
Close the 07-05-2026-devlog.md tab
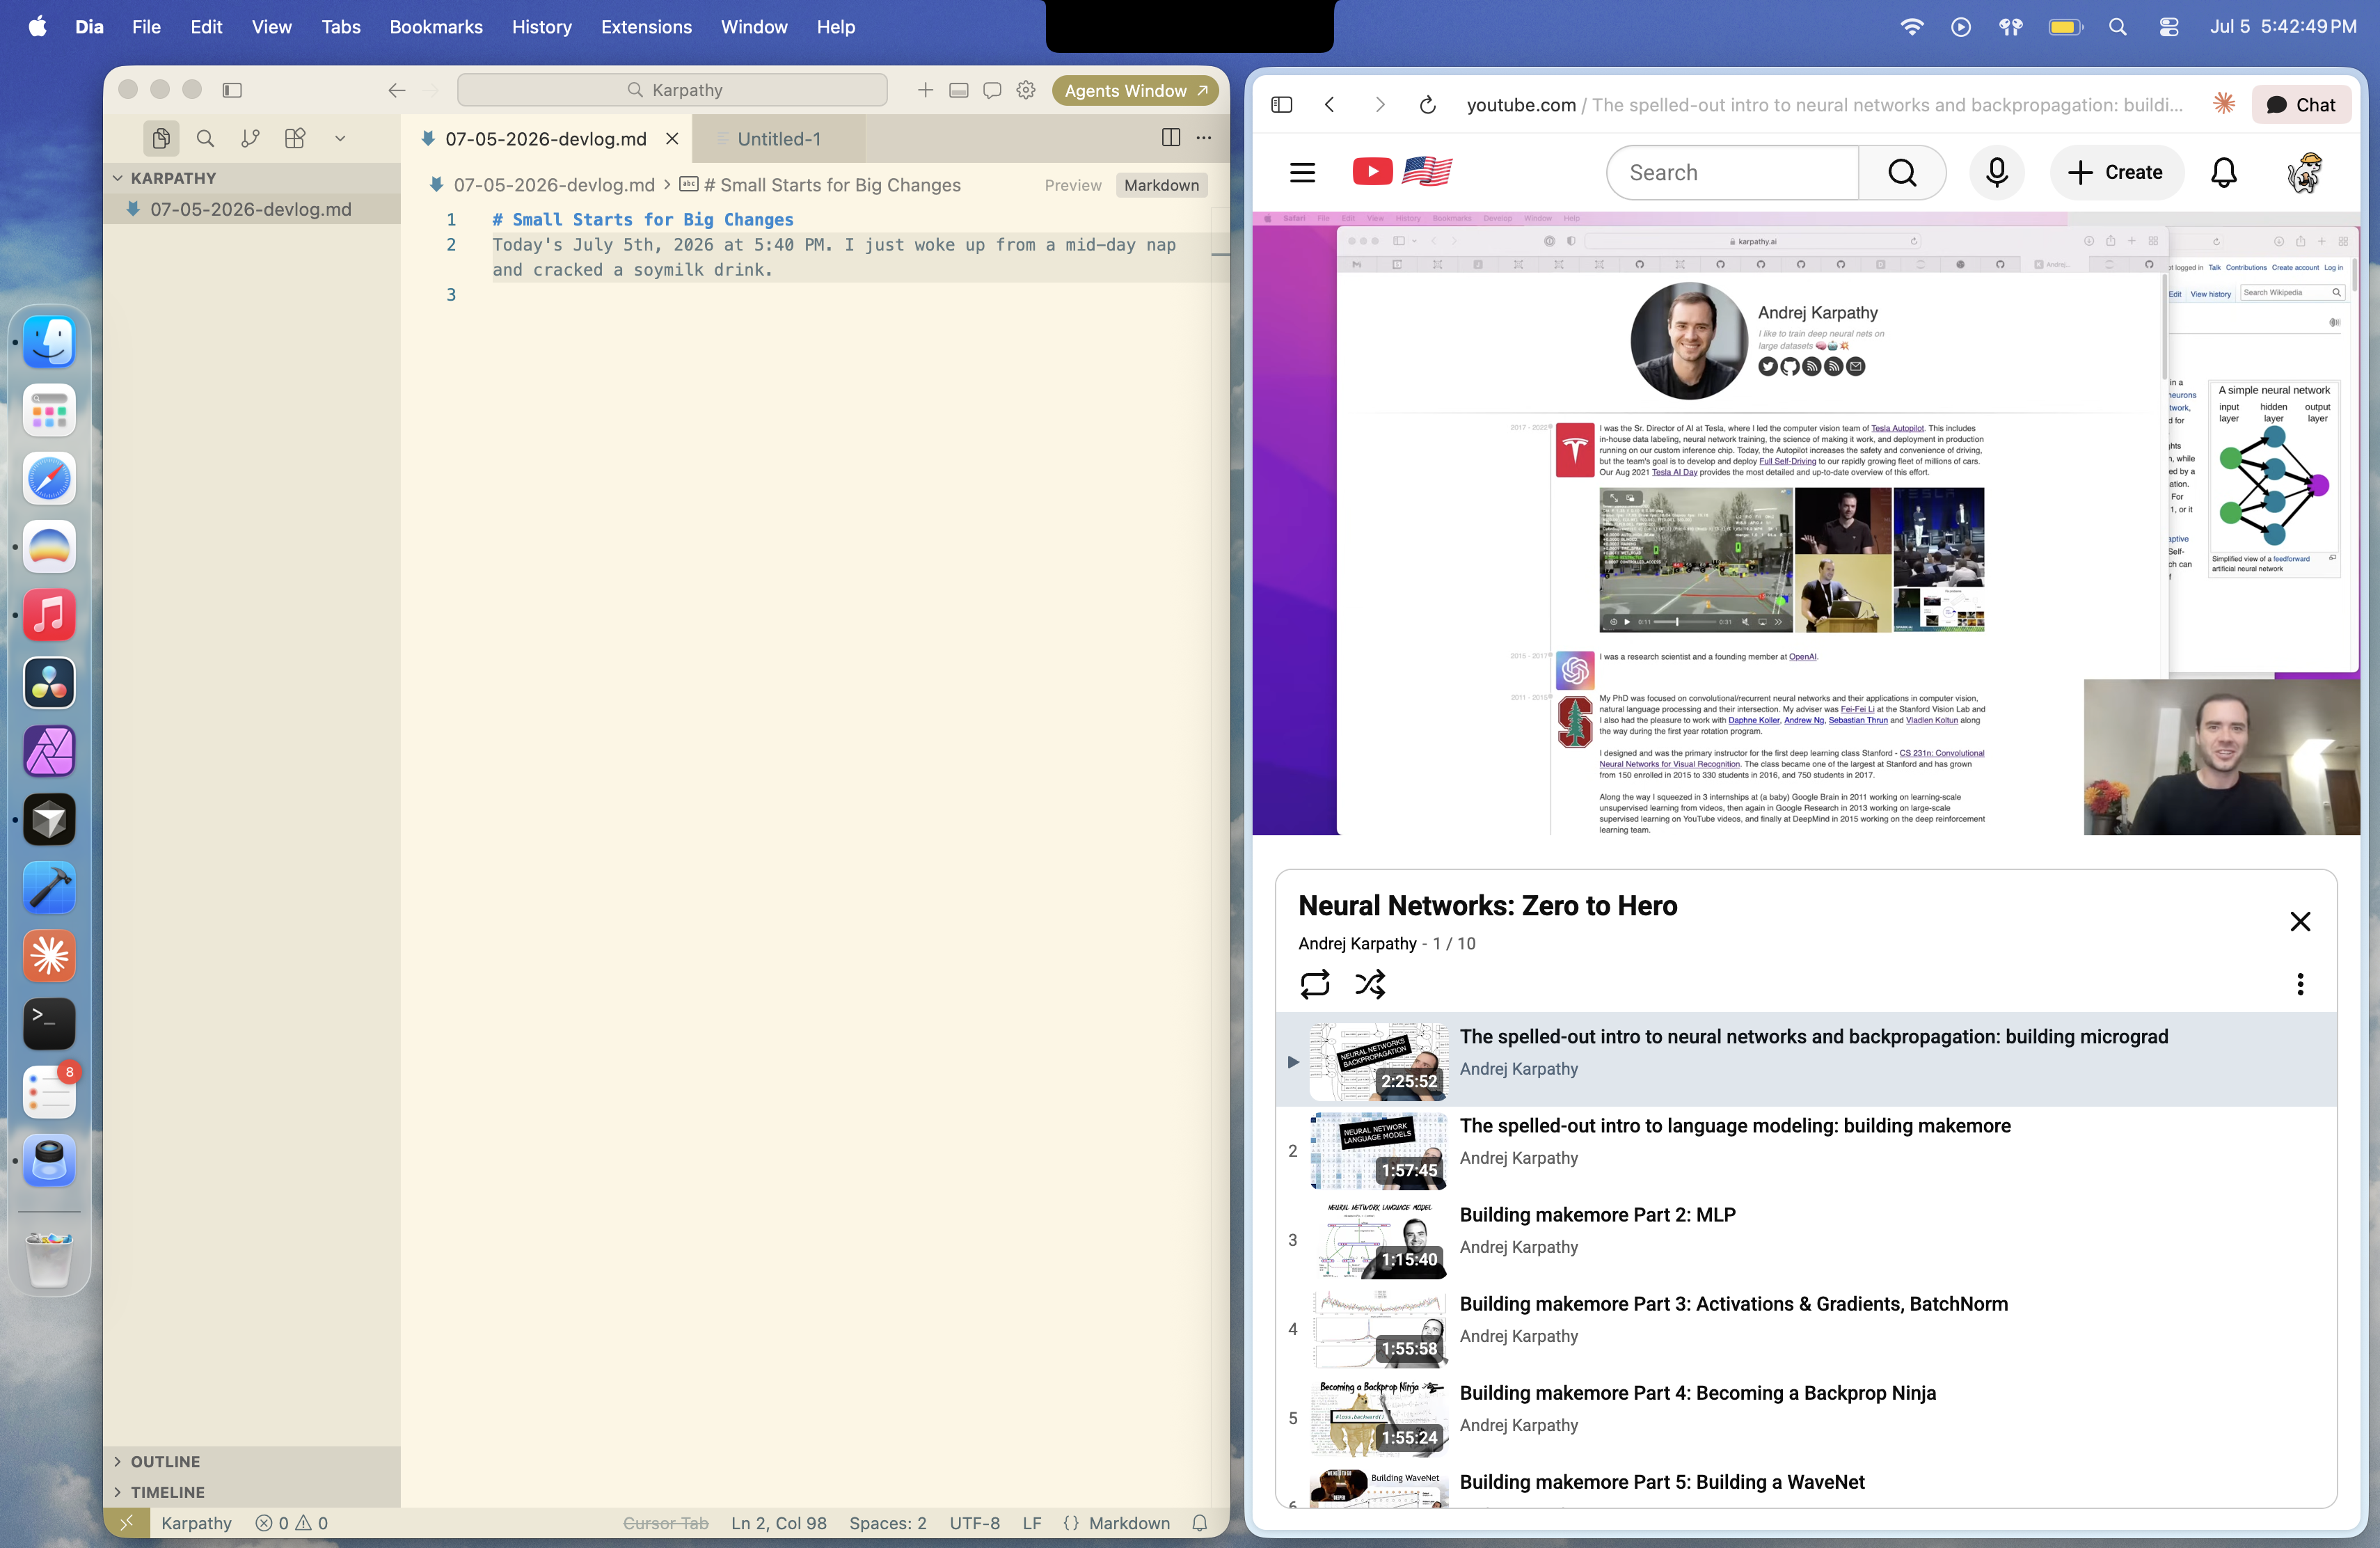tap(672, 139)
